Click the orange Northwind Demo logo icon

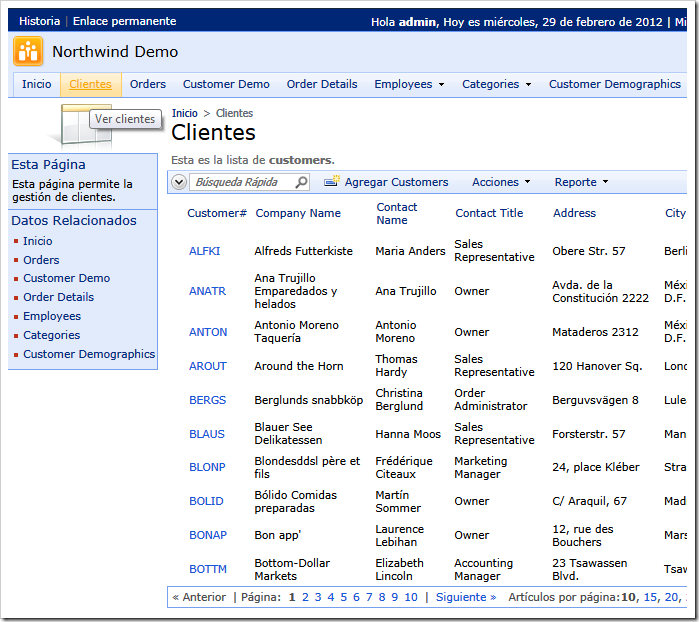tap(28, 51)
